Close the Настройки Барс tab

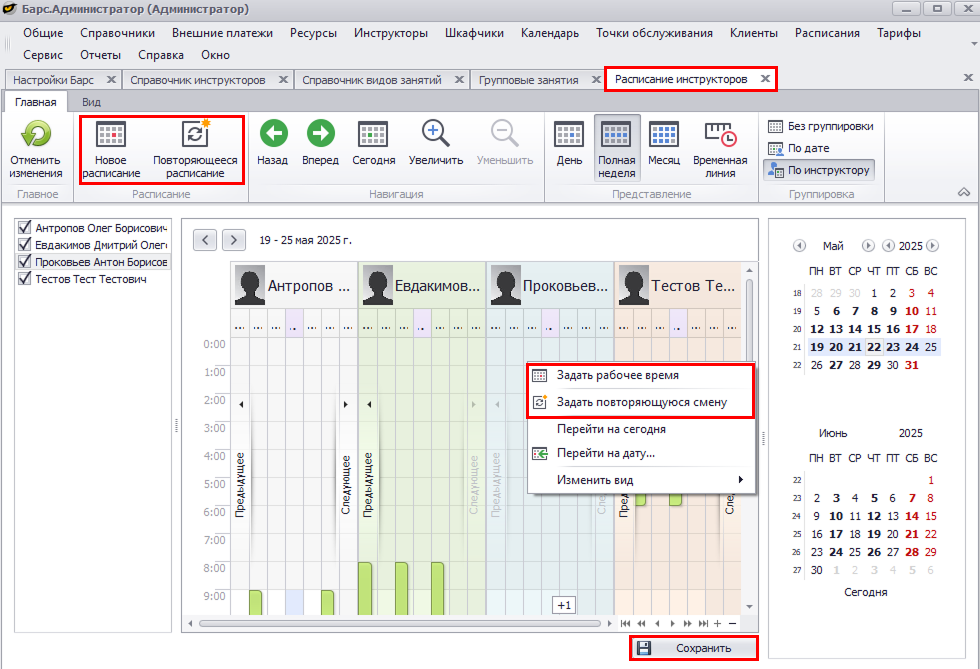(x=111, y=79)
